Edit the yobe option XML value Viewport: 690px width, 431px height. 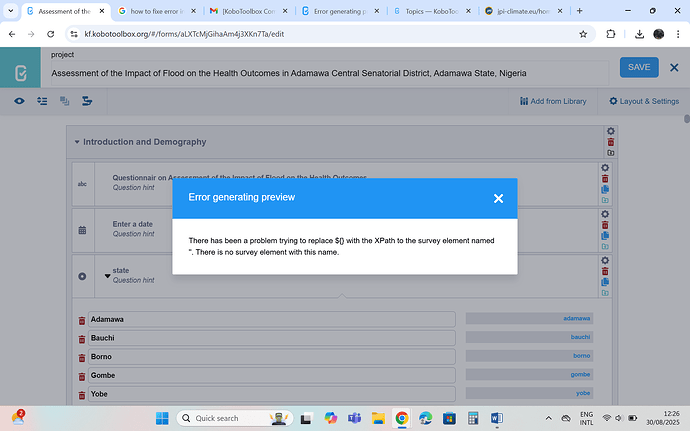tap(529, 393)
